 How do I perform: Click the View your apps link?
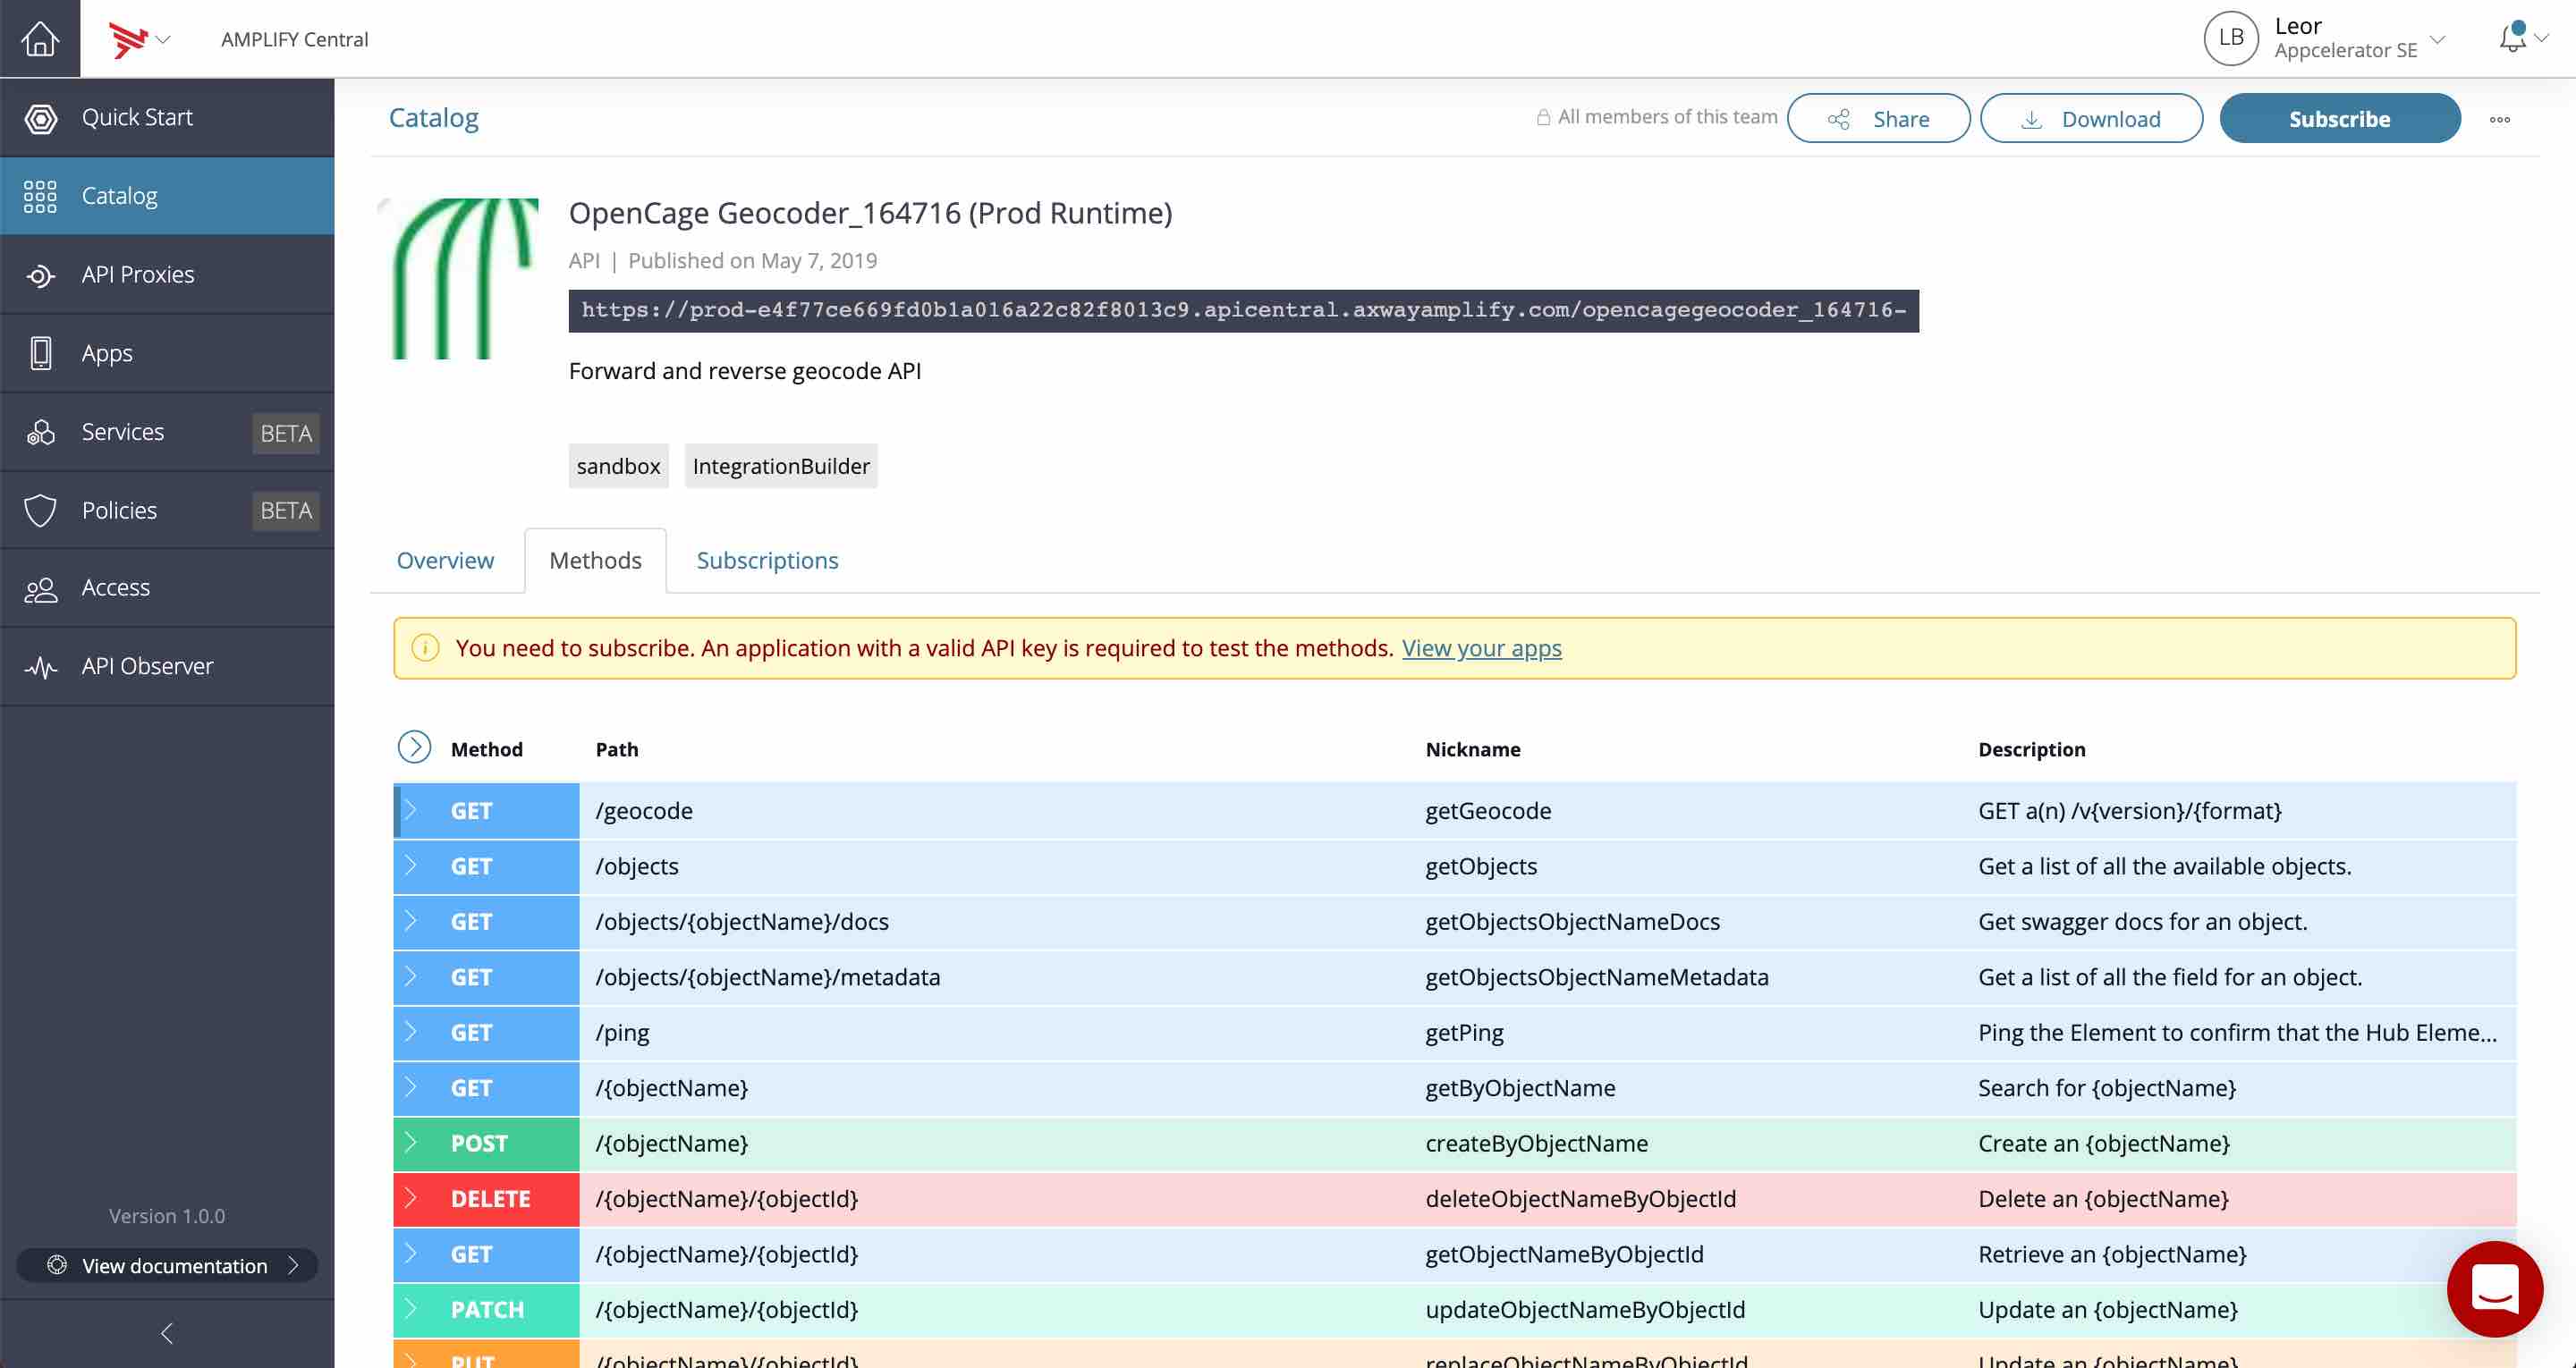click(x=1481, y=648)
